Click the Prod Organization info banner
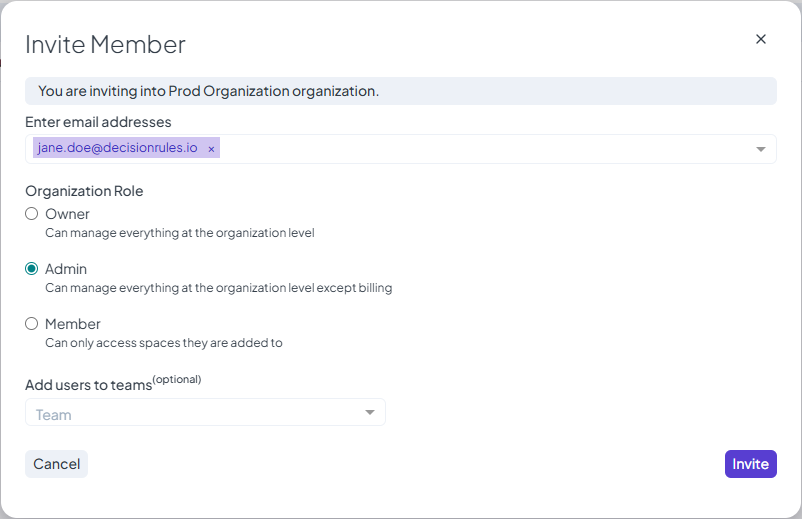The height and width of the screenshot is (519, 802). pyautogui.click(x=400, y=91)
